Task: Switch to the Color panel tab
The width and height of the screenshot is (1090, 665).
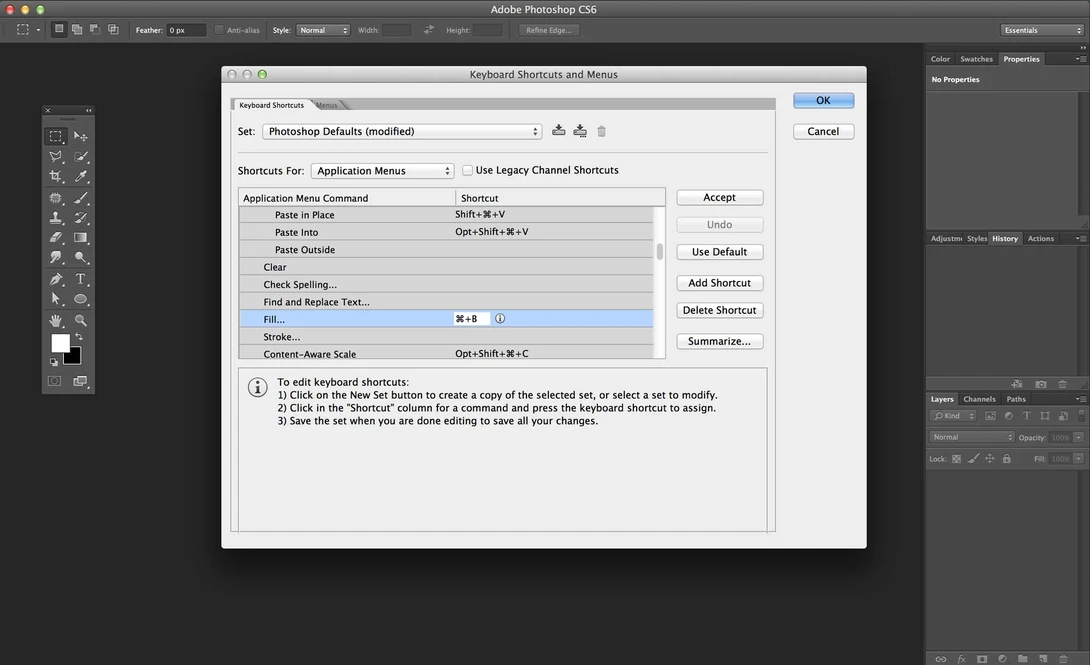Action: click(940, 59)
